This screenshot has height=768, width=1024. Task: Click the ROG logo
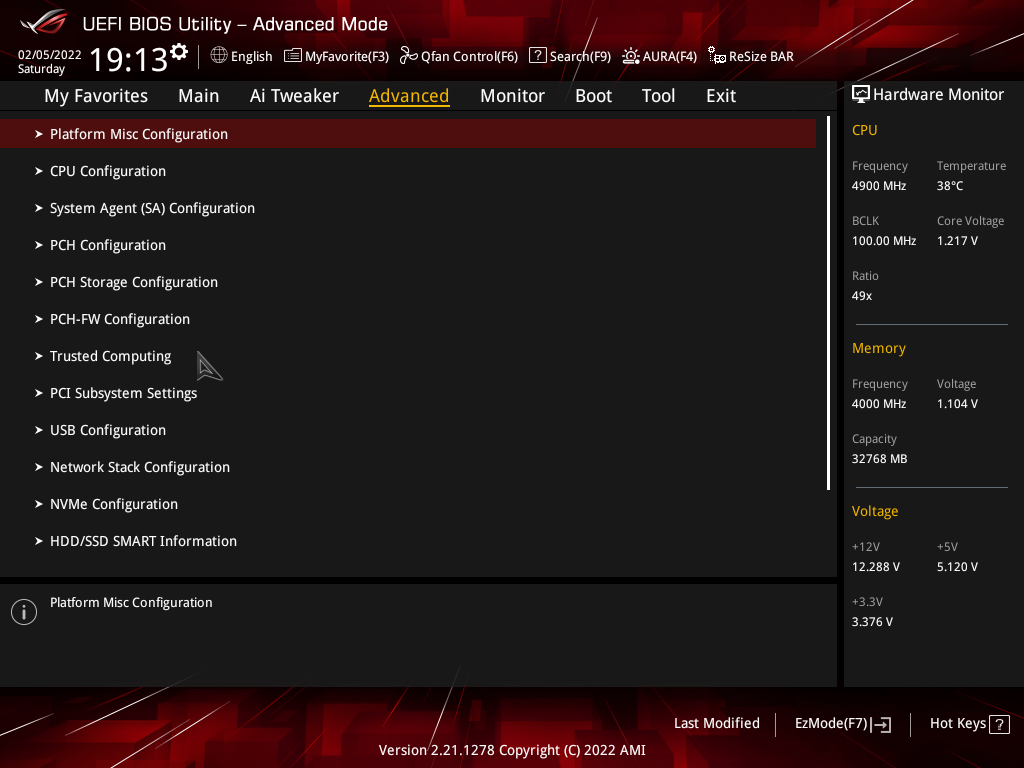(x=44, y=23)
